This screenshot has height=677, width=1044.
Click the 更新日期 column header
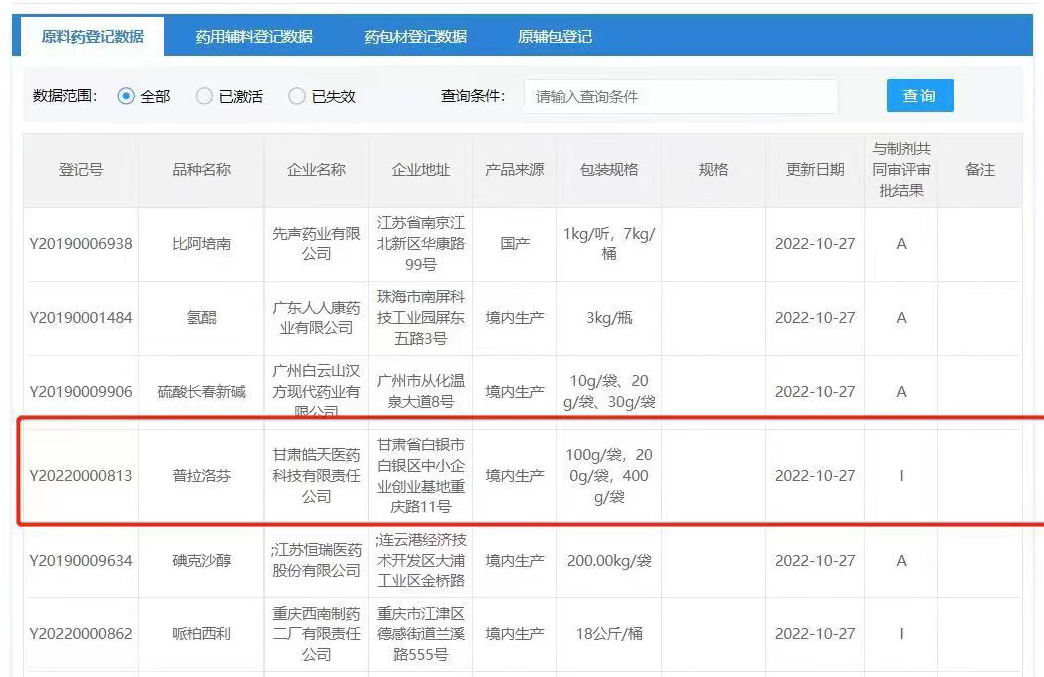pyautogui.click(x=814, y=170)
